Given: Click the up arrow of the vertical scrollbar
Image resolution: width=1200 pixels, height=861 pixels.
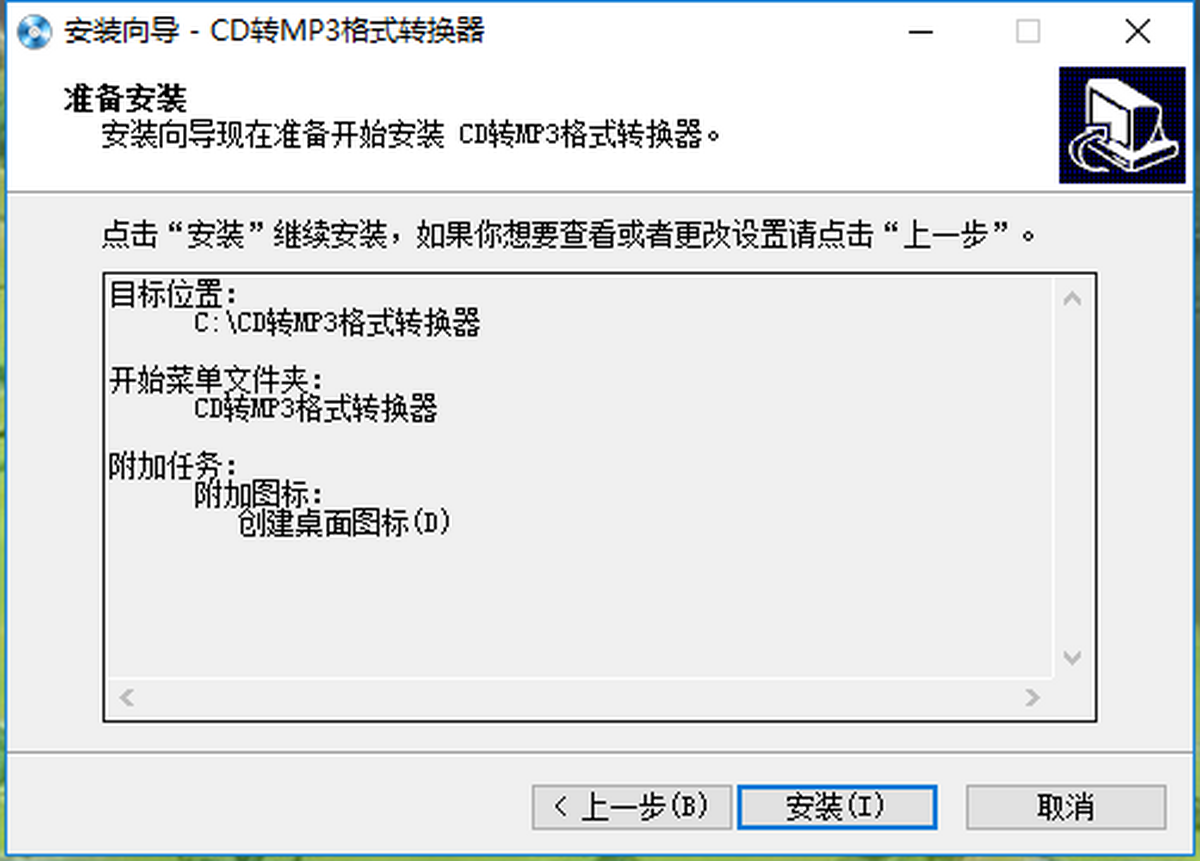Looking at the screenshot, I should tap(1072, 298).
